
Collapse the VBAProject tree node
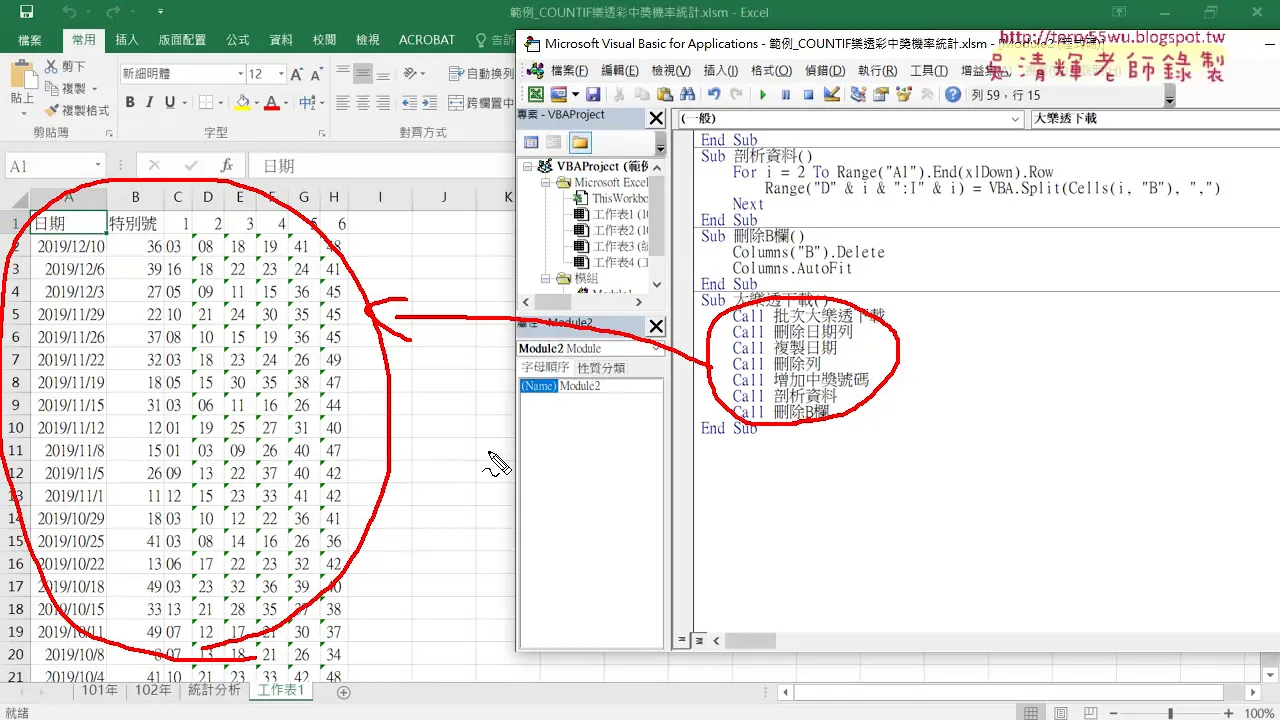526,166
